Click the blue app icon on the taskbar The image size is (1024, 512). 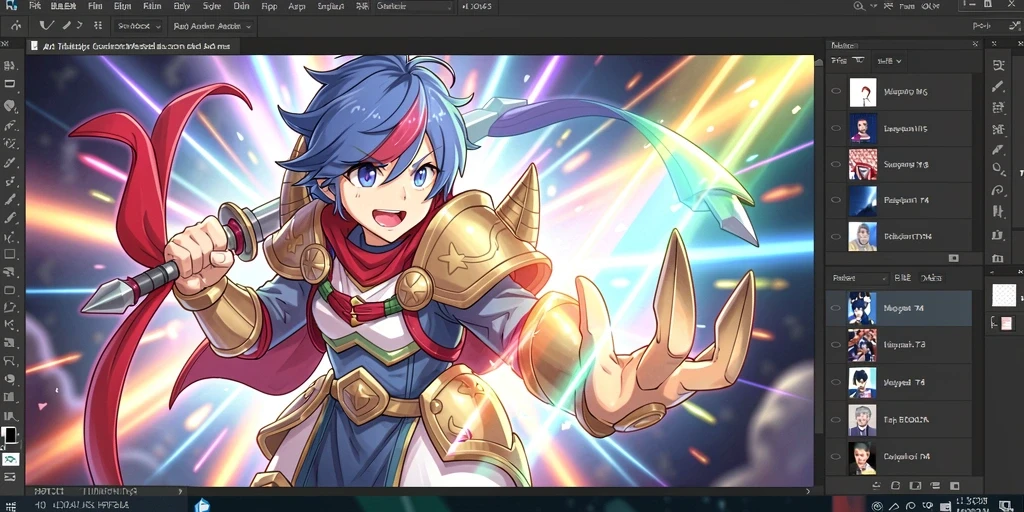click(202, 505)
